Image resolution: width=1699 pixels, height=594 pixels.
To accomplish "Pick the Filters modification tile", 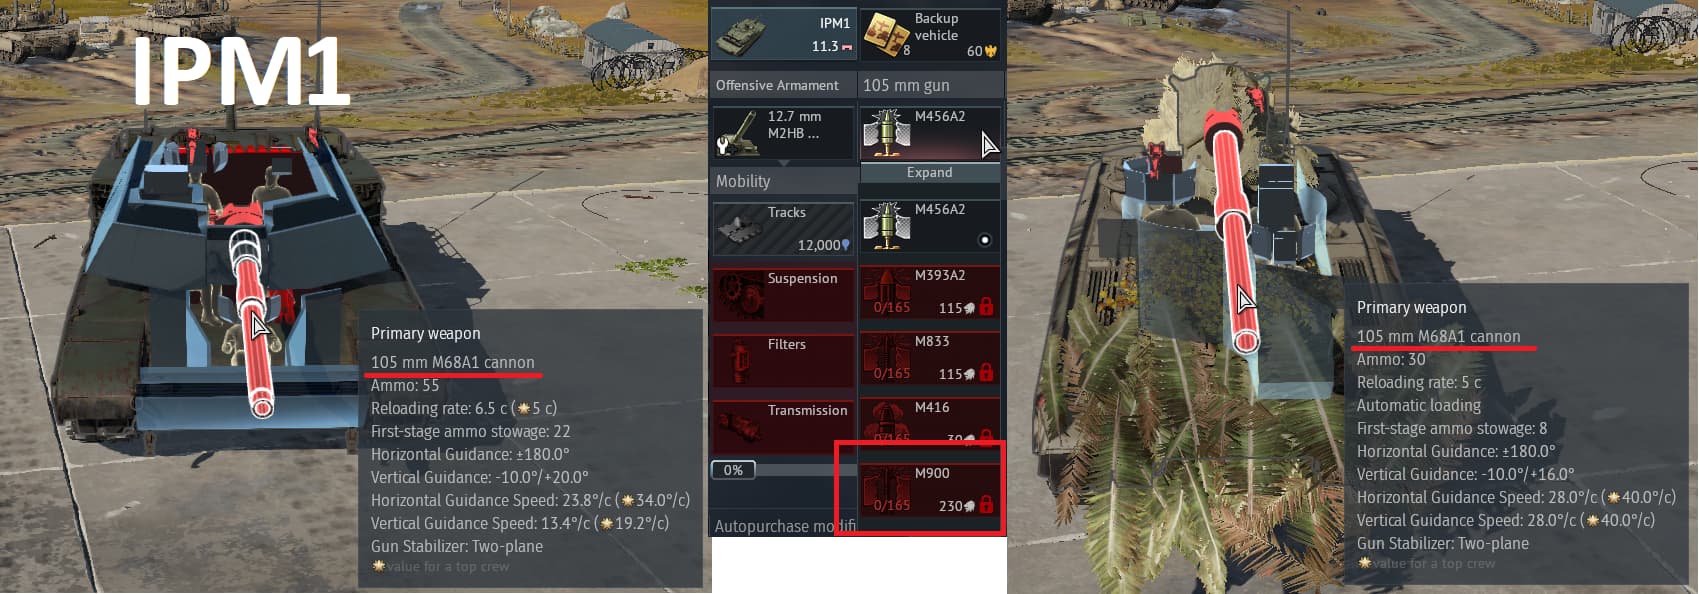I will tap(784, 360).
